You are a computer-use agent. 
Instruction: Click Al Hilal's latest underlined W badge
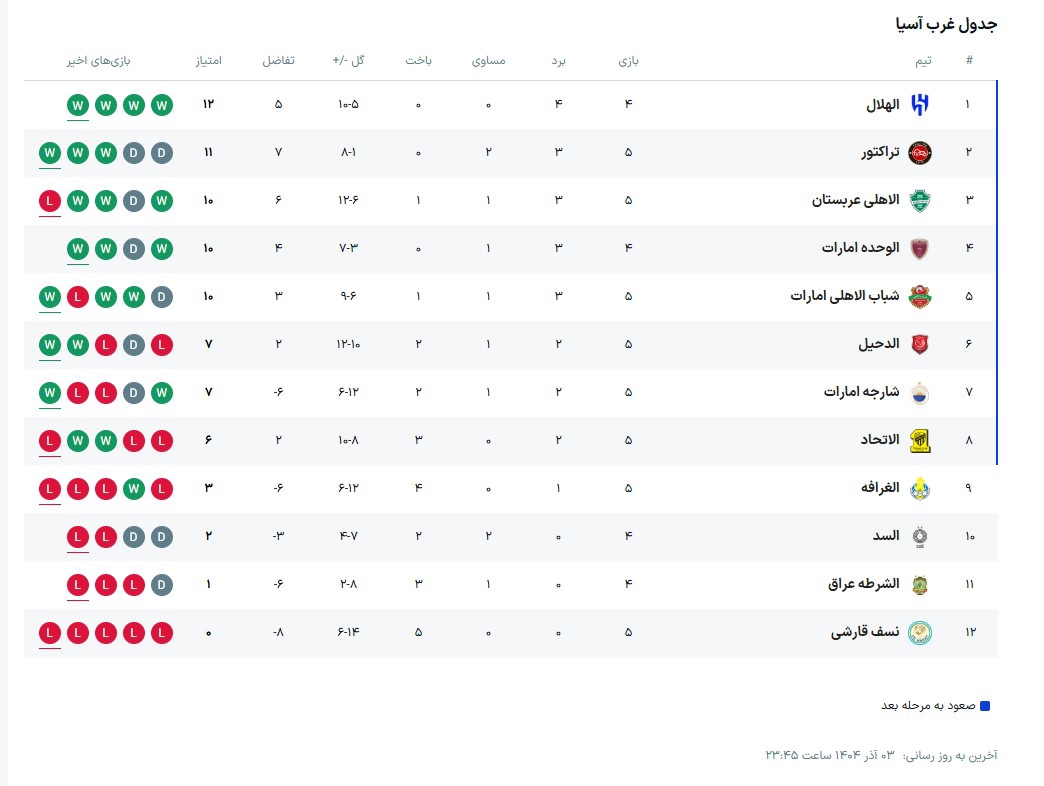tap(78, 104)
